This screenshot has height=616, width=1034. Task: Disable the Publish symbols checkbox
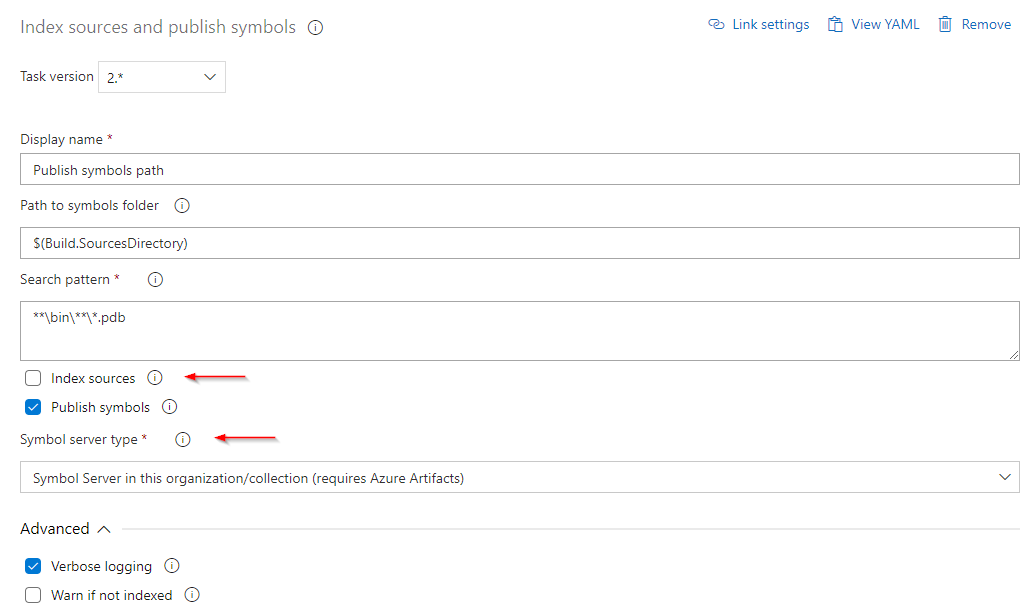tap(32, 407)
